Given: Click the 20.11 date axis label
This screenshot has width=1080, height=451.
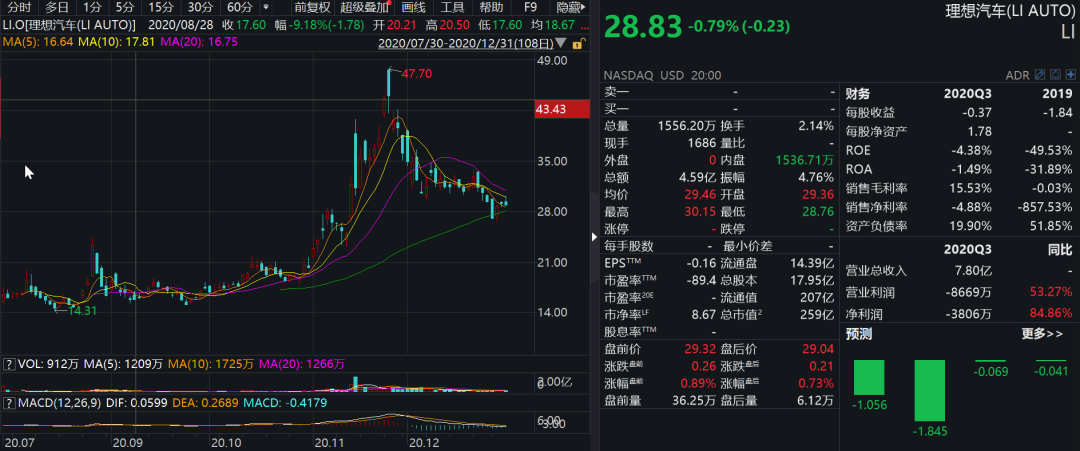Looking at the screenshot, I should pos(330,441).
